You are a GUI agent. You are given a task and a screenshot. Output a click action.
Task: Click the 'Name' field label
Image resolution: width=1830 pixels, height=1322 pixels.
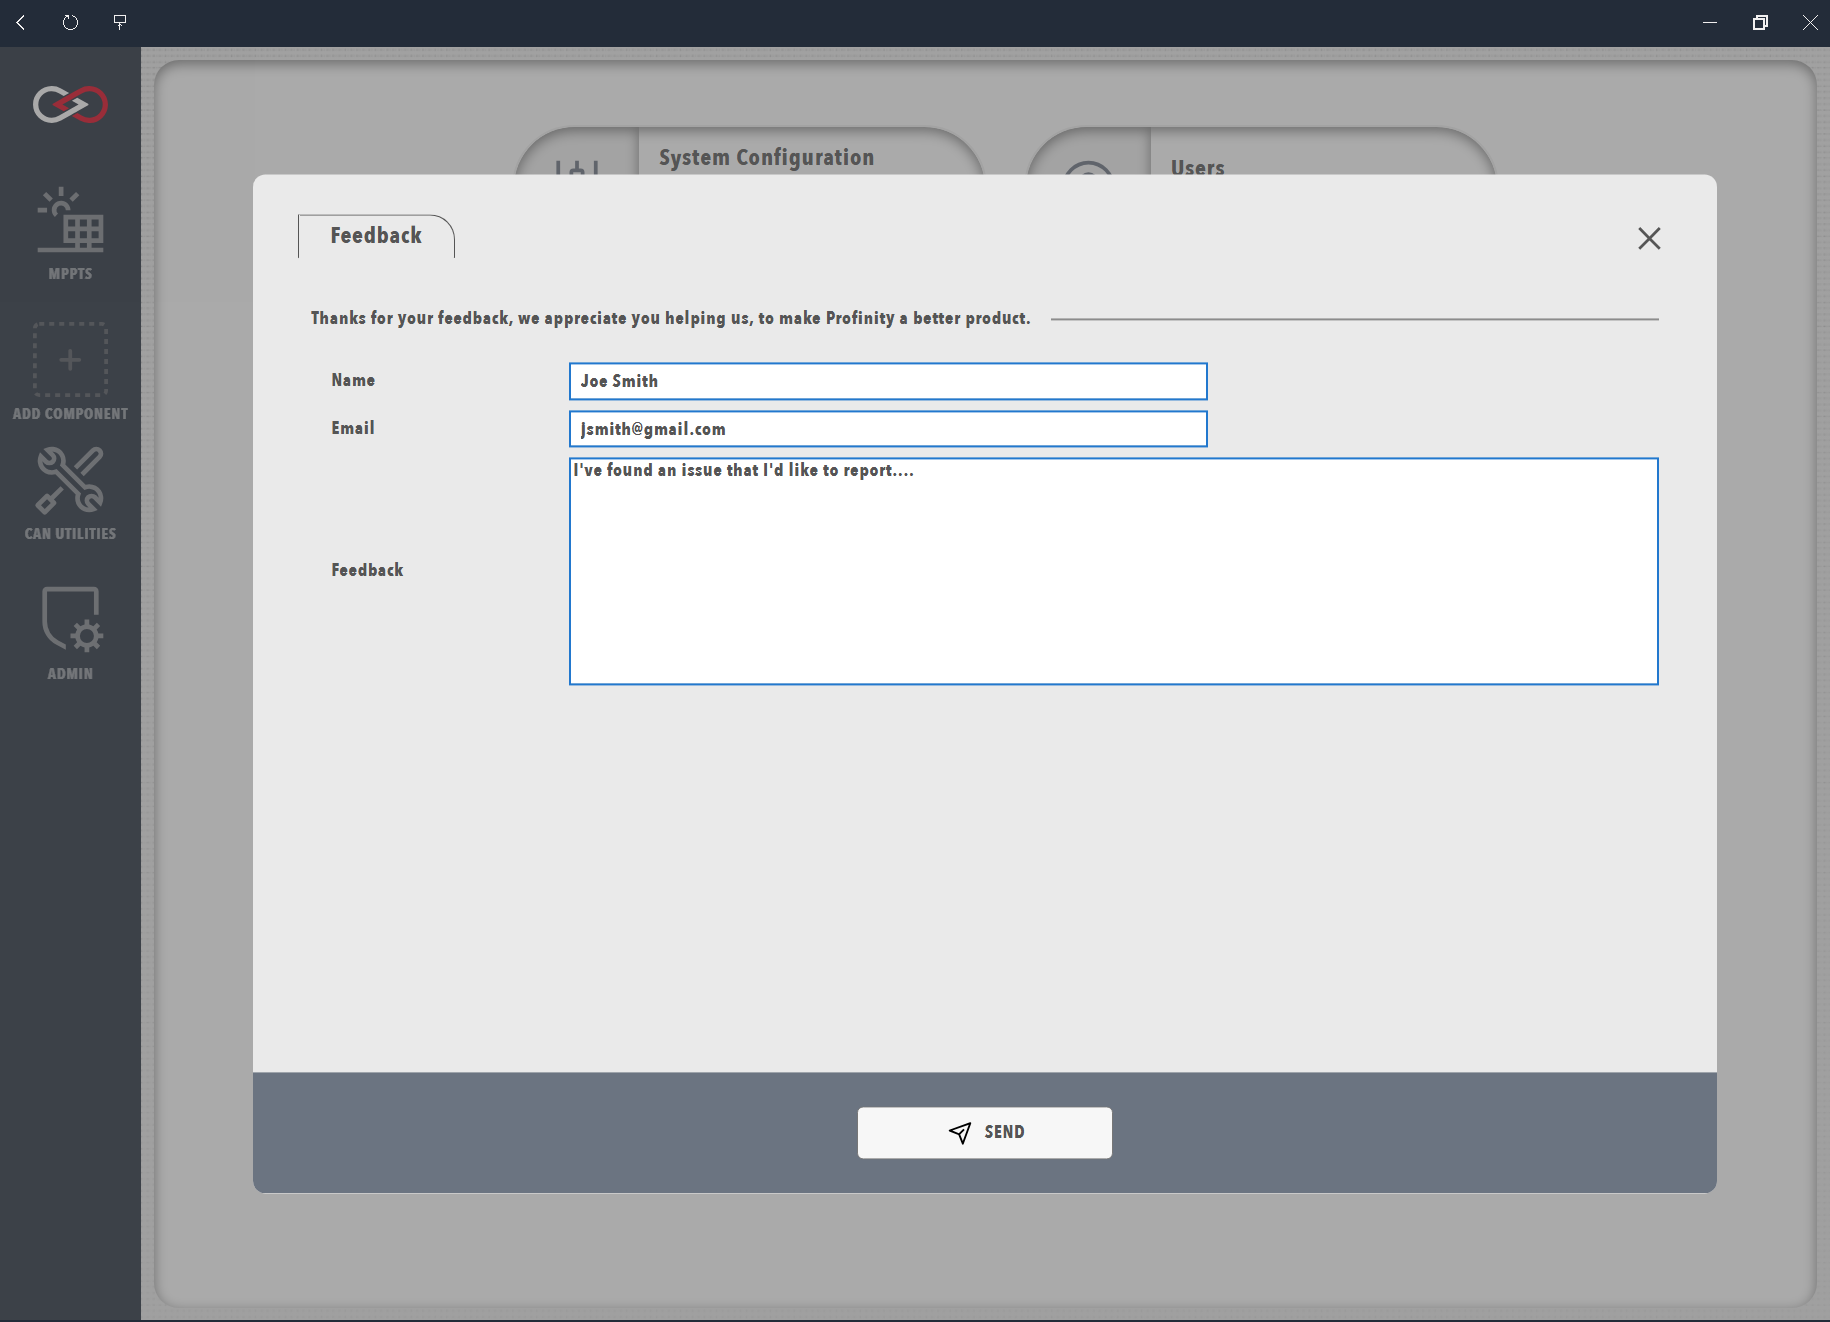(x=353, y=380)
